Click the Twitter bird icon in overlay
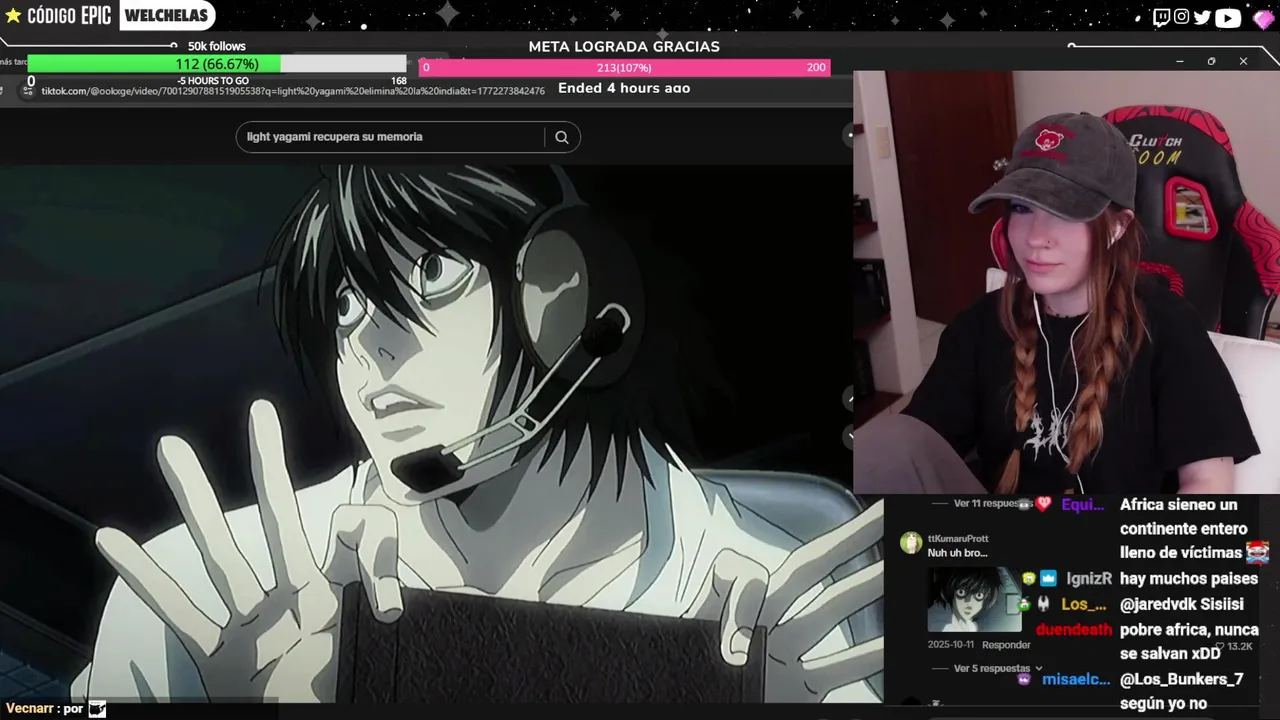1280x720 pixels. (x=1202, y=17)
